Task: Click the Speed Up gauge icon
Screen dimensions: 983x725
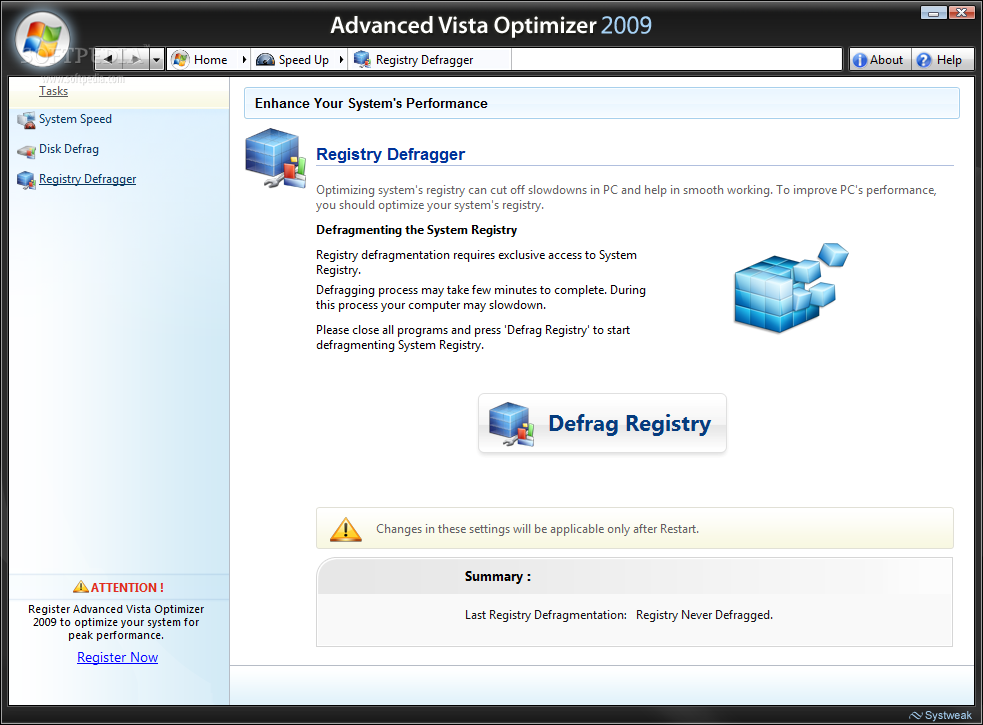Action: (265, 60)
